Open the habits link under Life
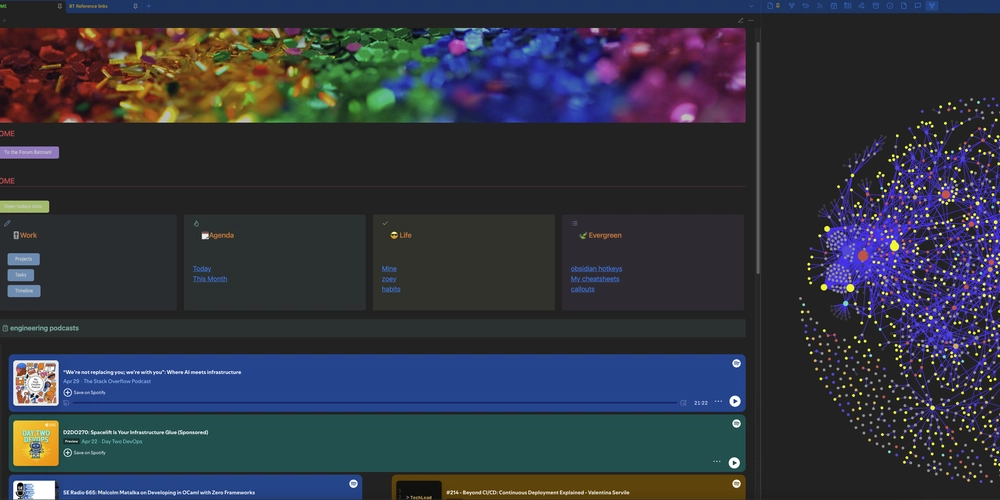 (x=391, y=289)
